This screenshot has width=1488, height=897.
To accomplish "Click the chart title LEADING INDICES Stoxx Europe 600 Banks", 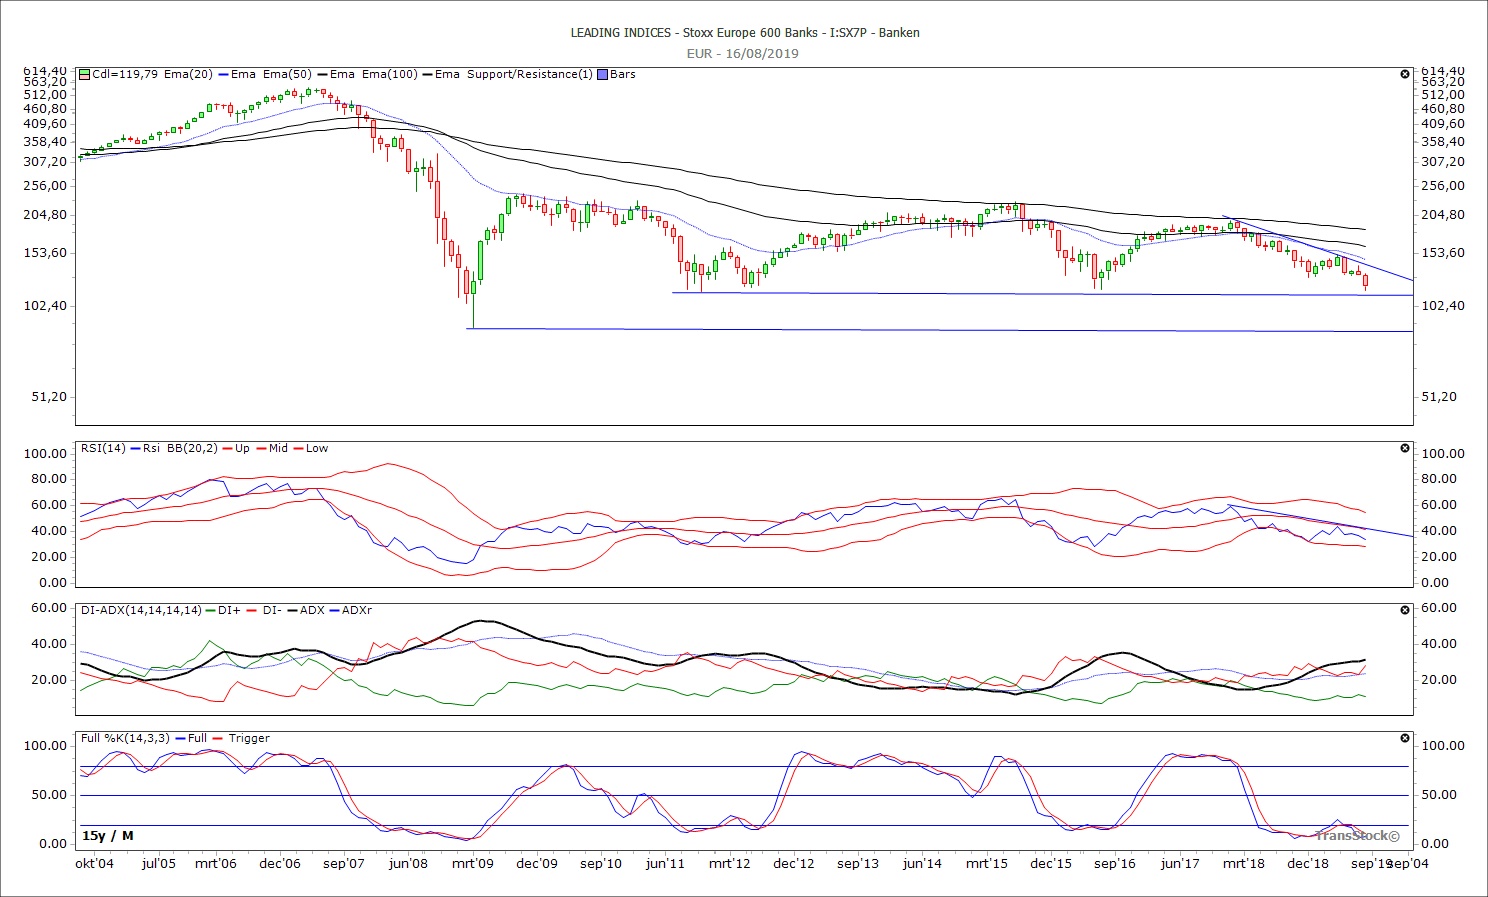I will pyautogui.click(x=744, y=33).
